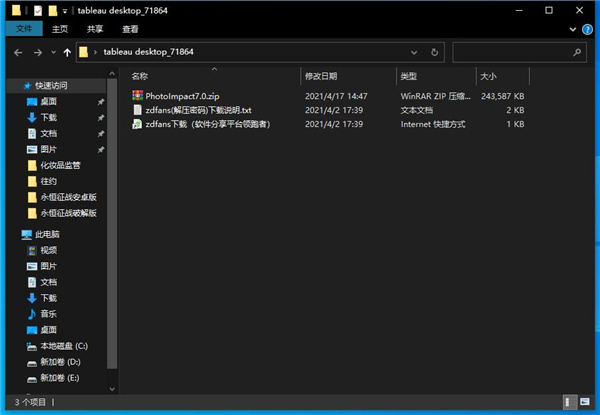Select 此电脑 in navigation pane
This screenshot has height=415, width=600.
point(47,234)
